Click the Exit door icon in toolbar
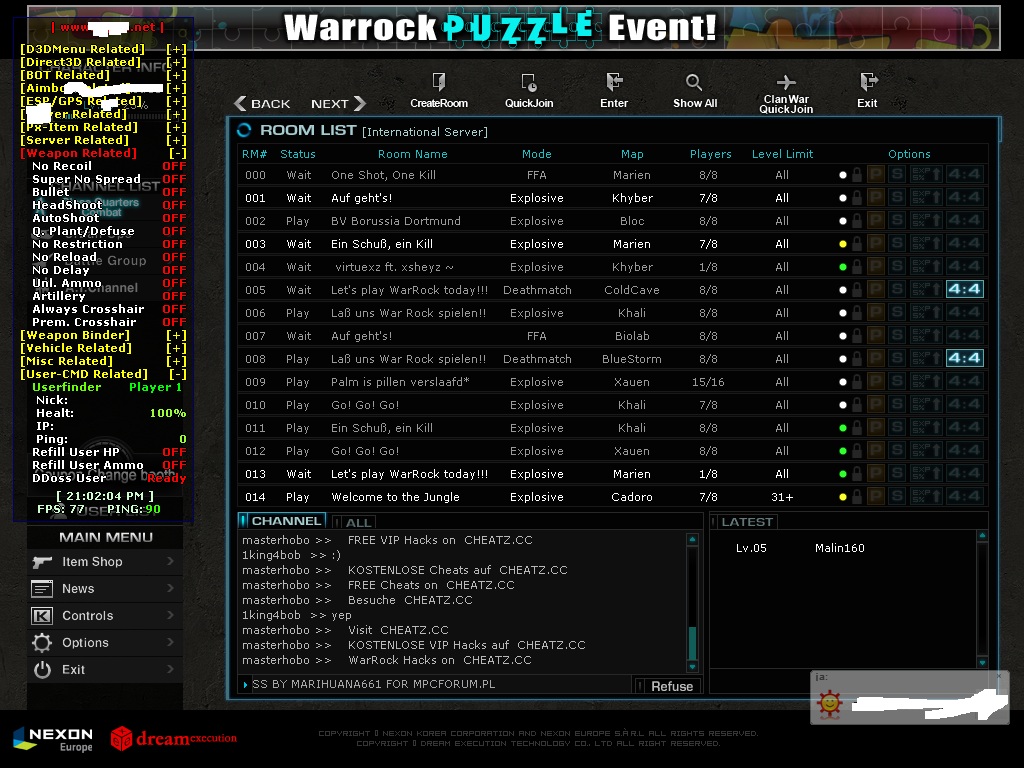The width and height of the screenshot is (1024, 768). point(869,82)
